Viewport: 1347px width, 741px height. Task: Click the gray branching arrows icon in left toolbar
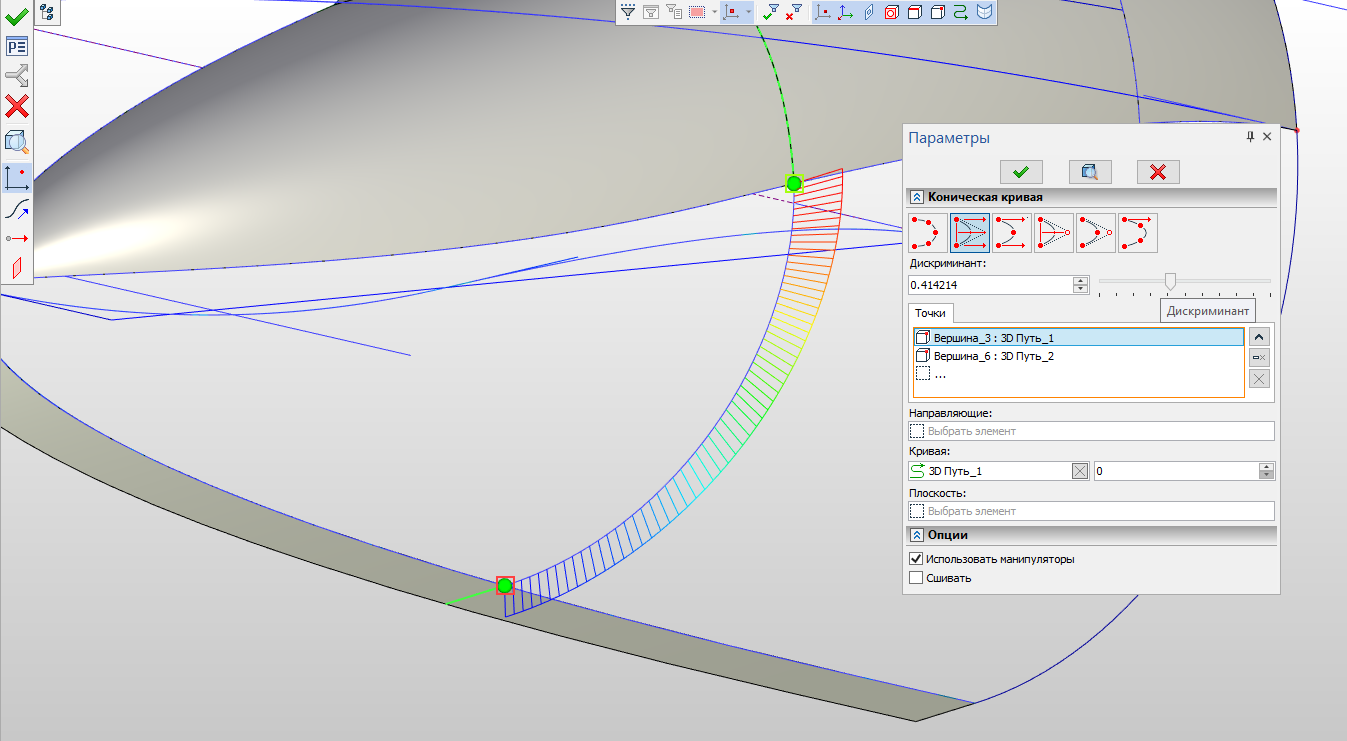17,76
